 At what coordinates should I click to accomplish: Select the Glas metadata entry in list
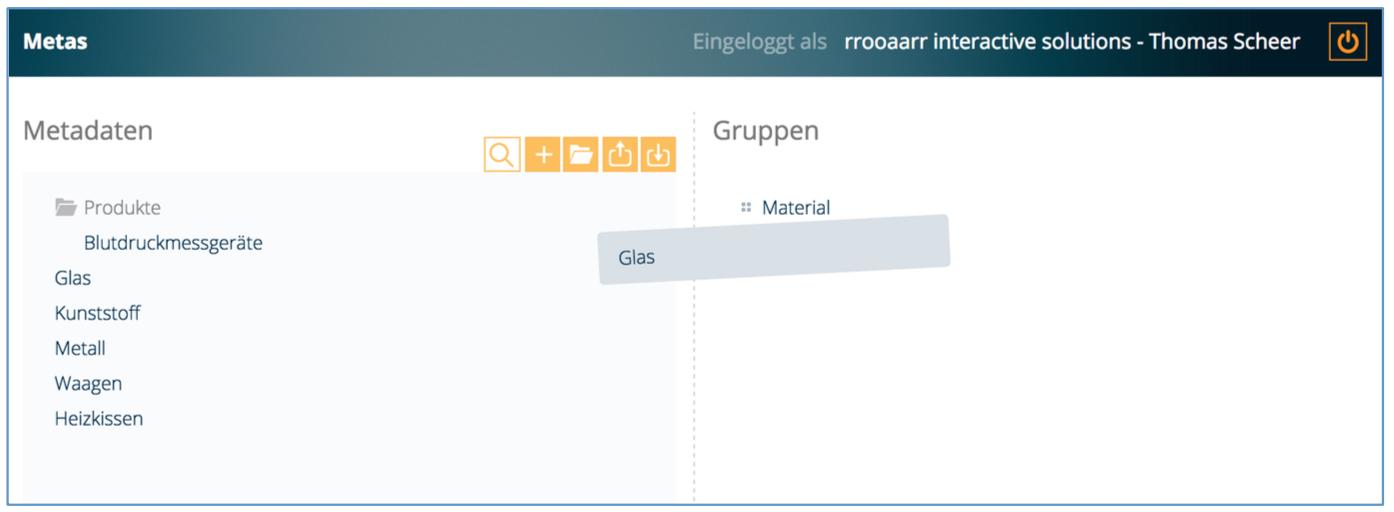pyautogui.click(x=73, y=278)
